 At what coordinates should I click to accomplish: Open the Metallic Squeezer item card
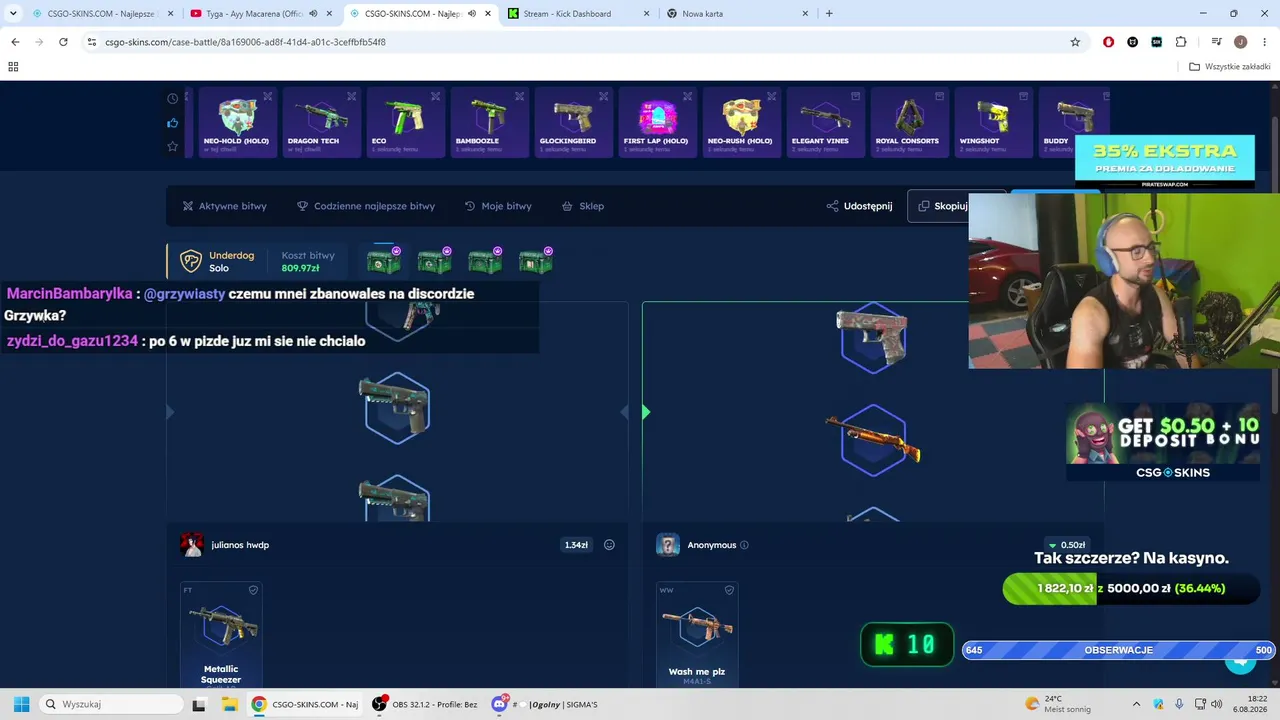tap(221, 635)
